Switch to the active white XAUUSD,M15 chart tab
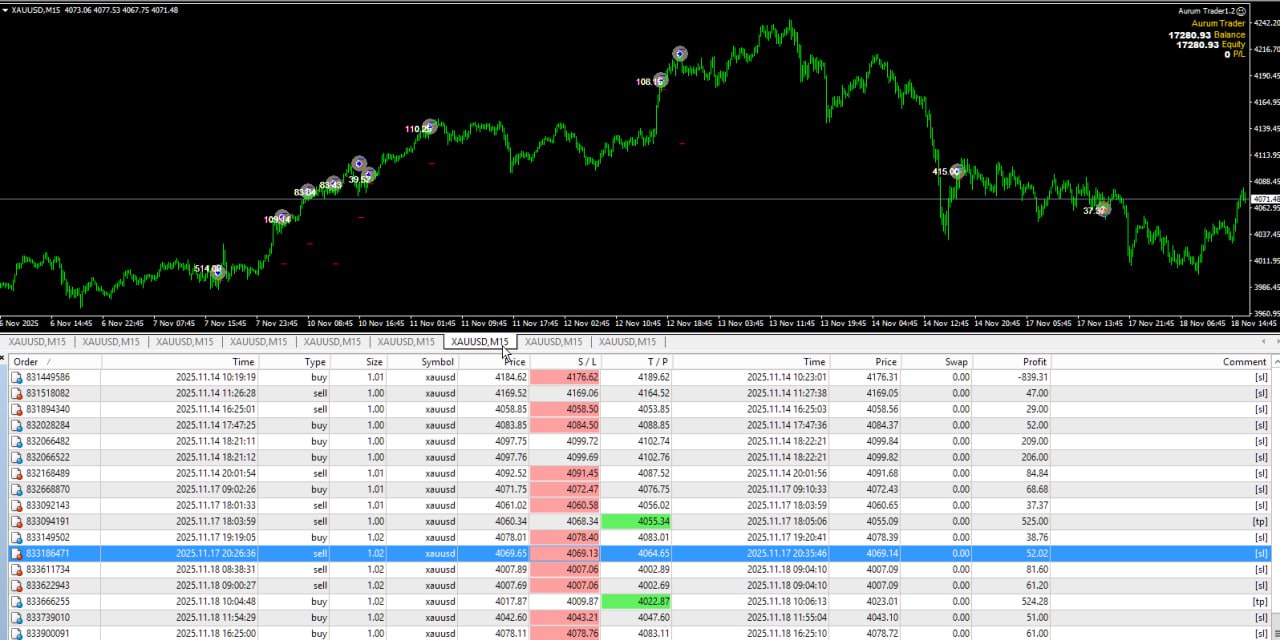Viewport: 1280px width, 640px height. pyautogui.click(x=480, y=342)
